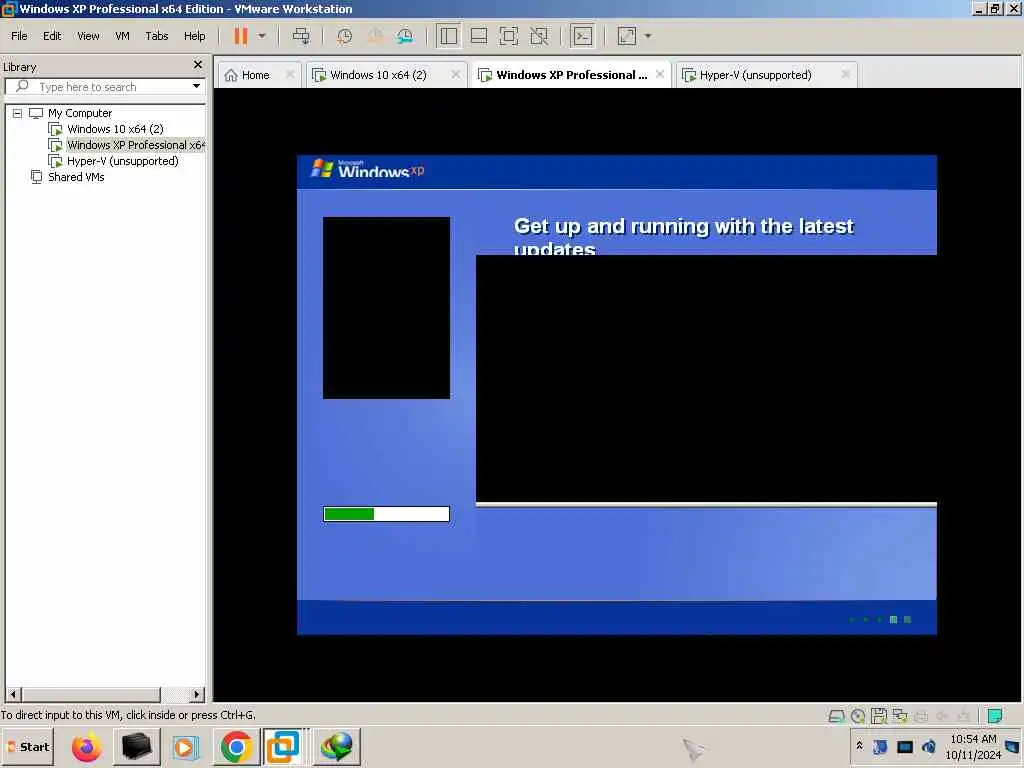The image size is (1024, 768).
Task: Click the stretch guest display icon
Action: (x=626, y=36)
